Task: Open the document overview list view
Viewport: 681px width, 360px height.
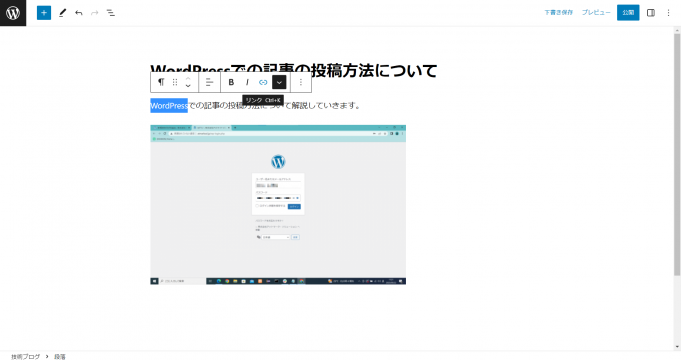Action: tap(111, 13)
